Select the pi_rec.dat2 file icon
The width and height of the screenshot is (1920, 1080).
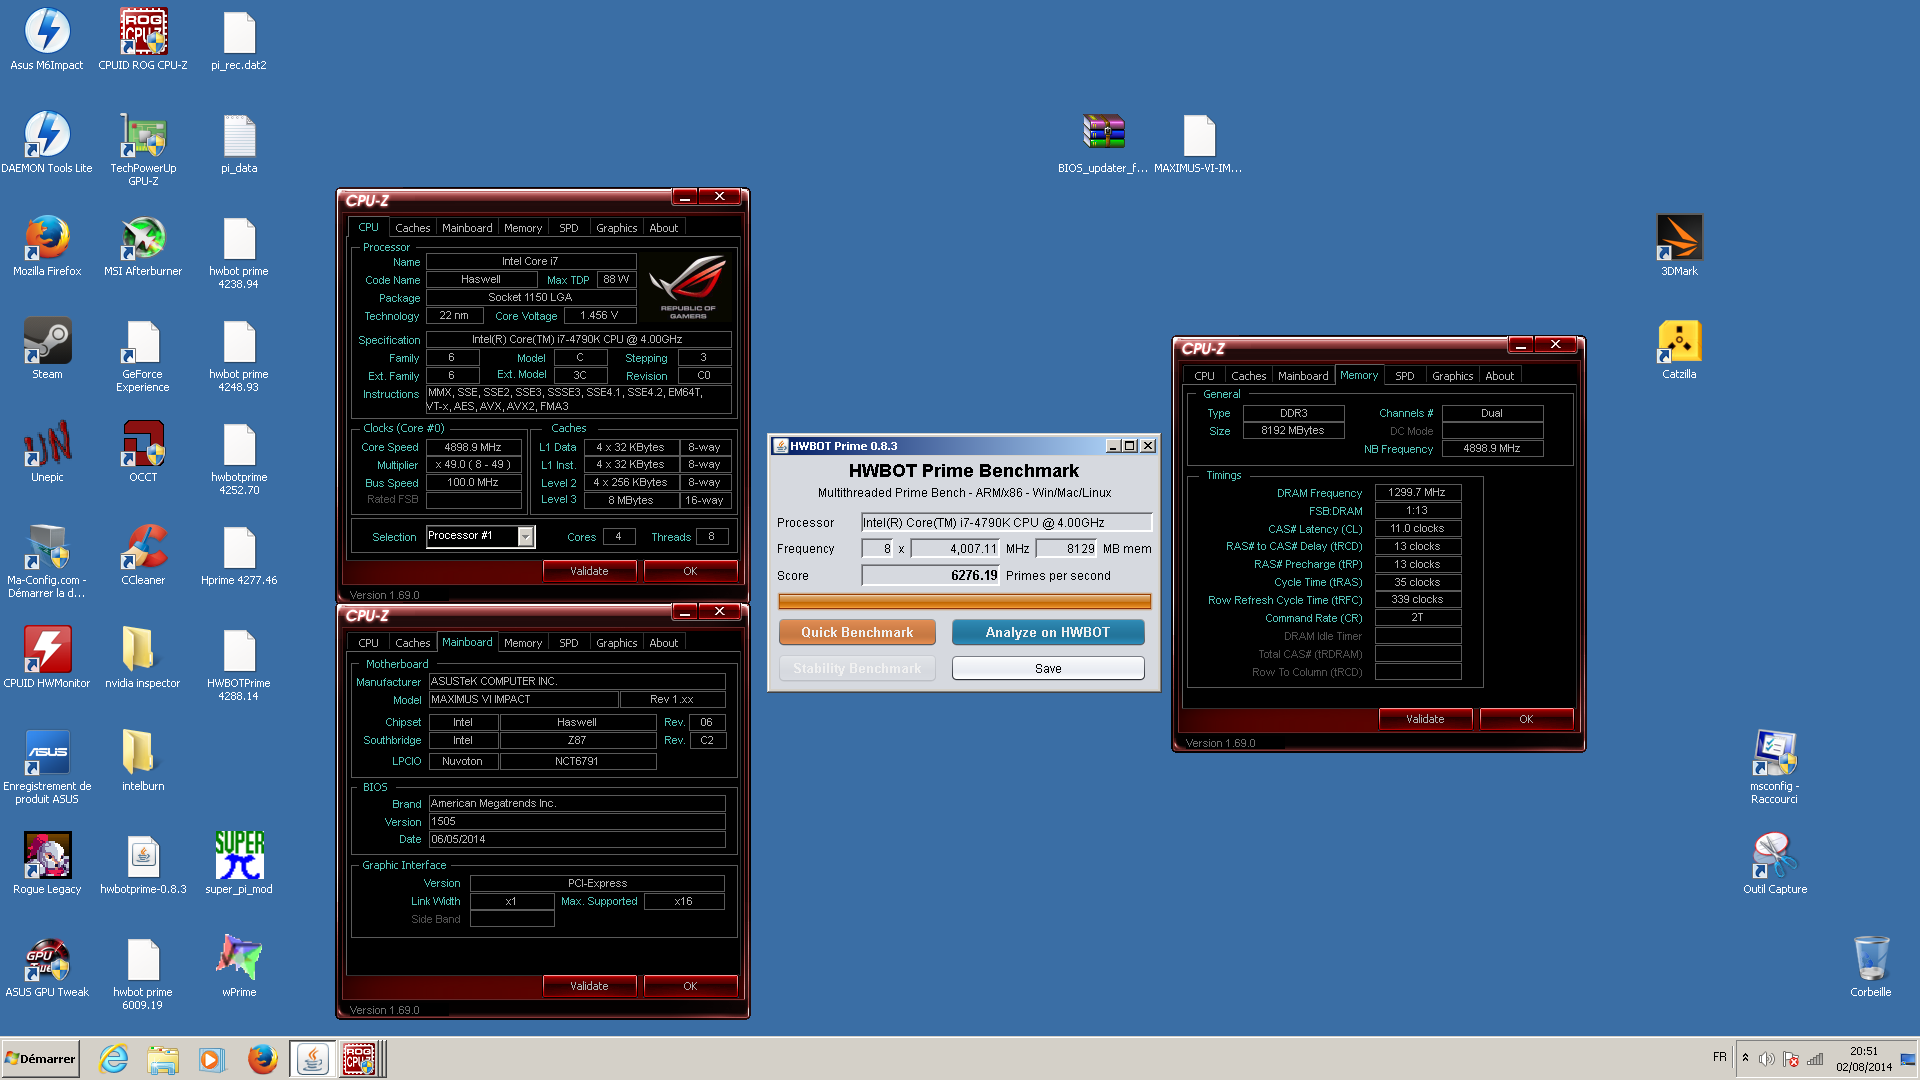coord(239,40)
